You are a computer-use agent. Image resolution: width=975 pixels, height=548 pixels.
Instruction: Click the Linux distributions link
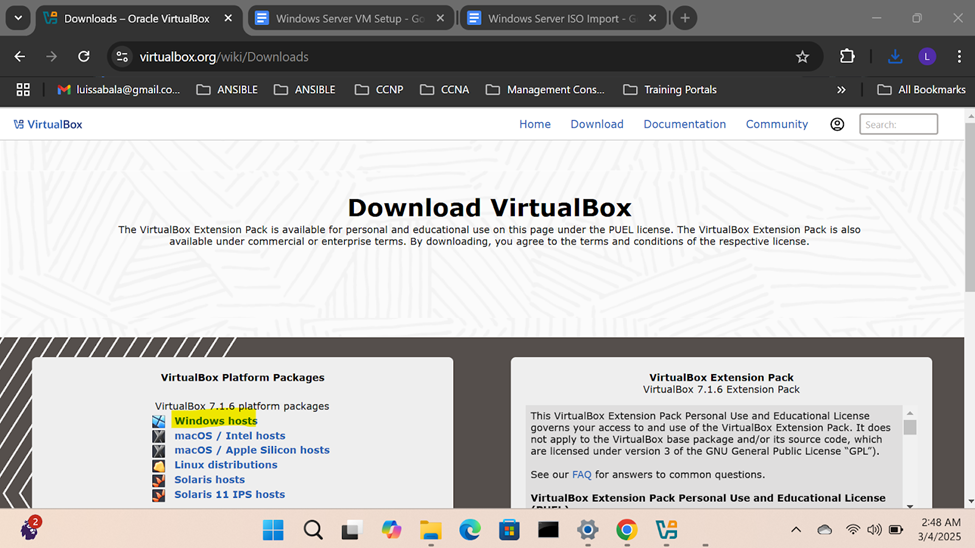coord(226,465)
